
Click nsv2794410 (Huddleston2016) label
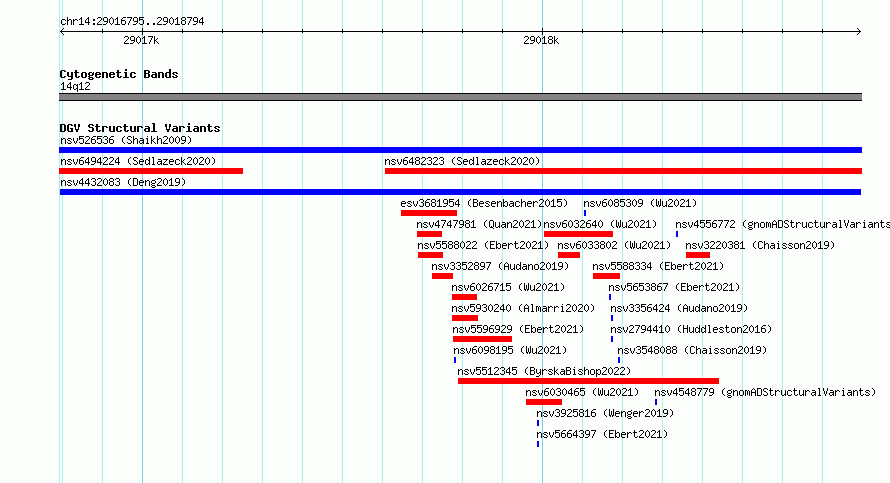click(691, 329)
